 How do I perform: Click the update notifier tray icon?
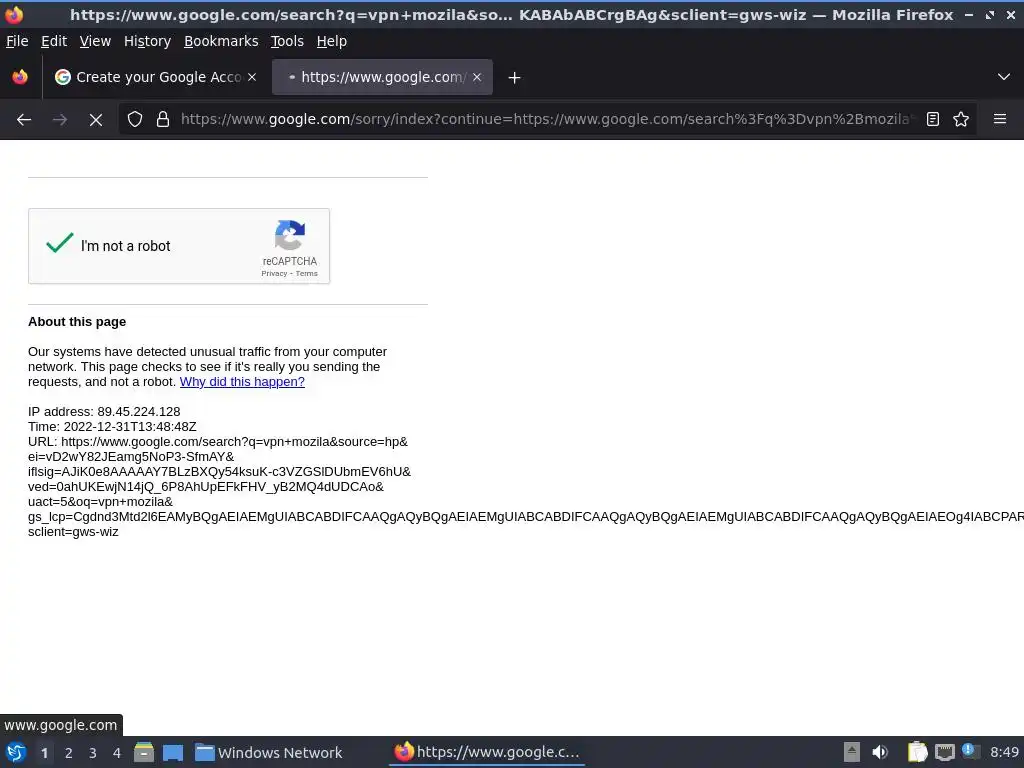(x=970, y=751)
